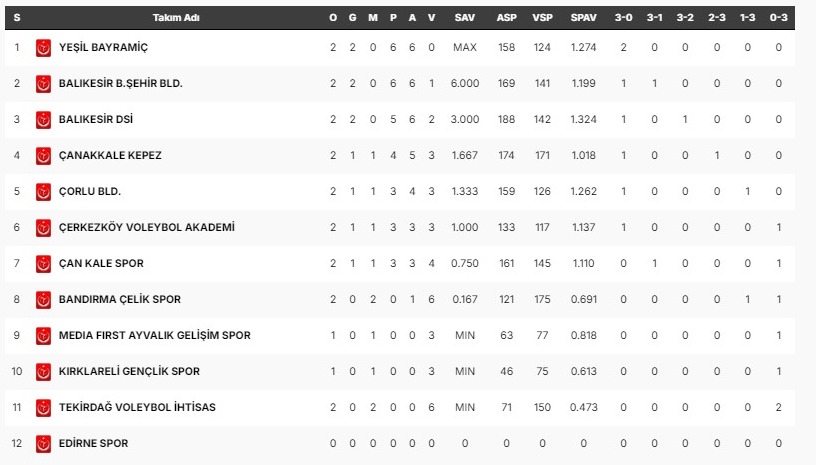Click the Balıkesir B.Şehir Bld. team logo
The image size is (816, 465).
(x=43, y=84)
